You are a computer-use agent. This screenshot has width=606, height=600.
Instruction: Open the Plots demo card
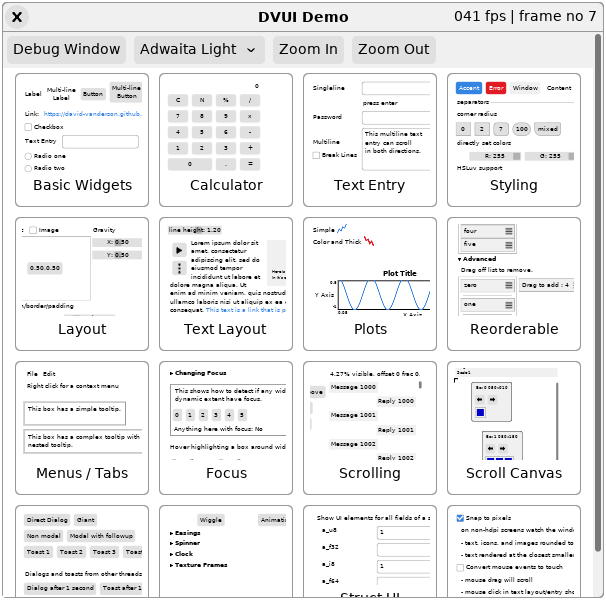pyautogui.click(x=370, y=284)
